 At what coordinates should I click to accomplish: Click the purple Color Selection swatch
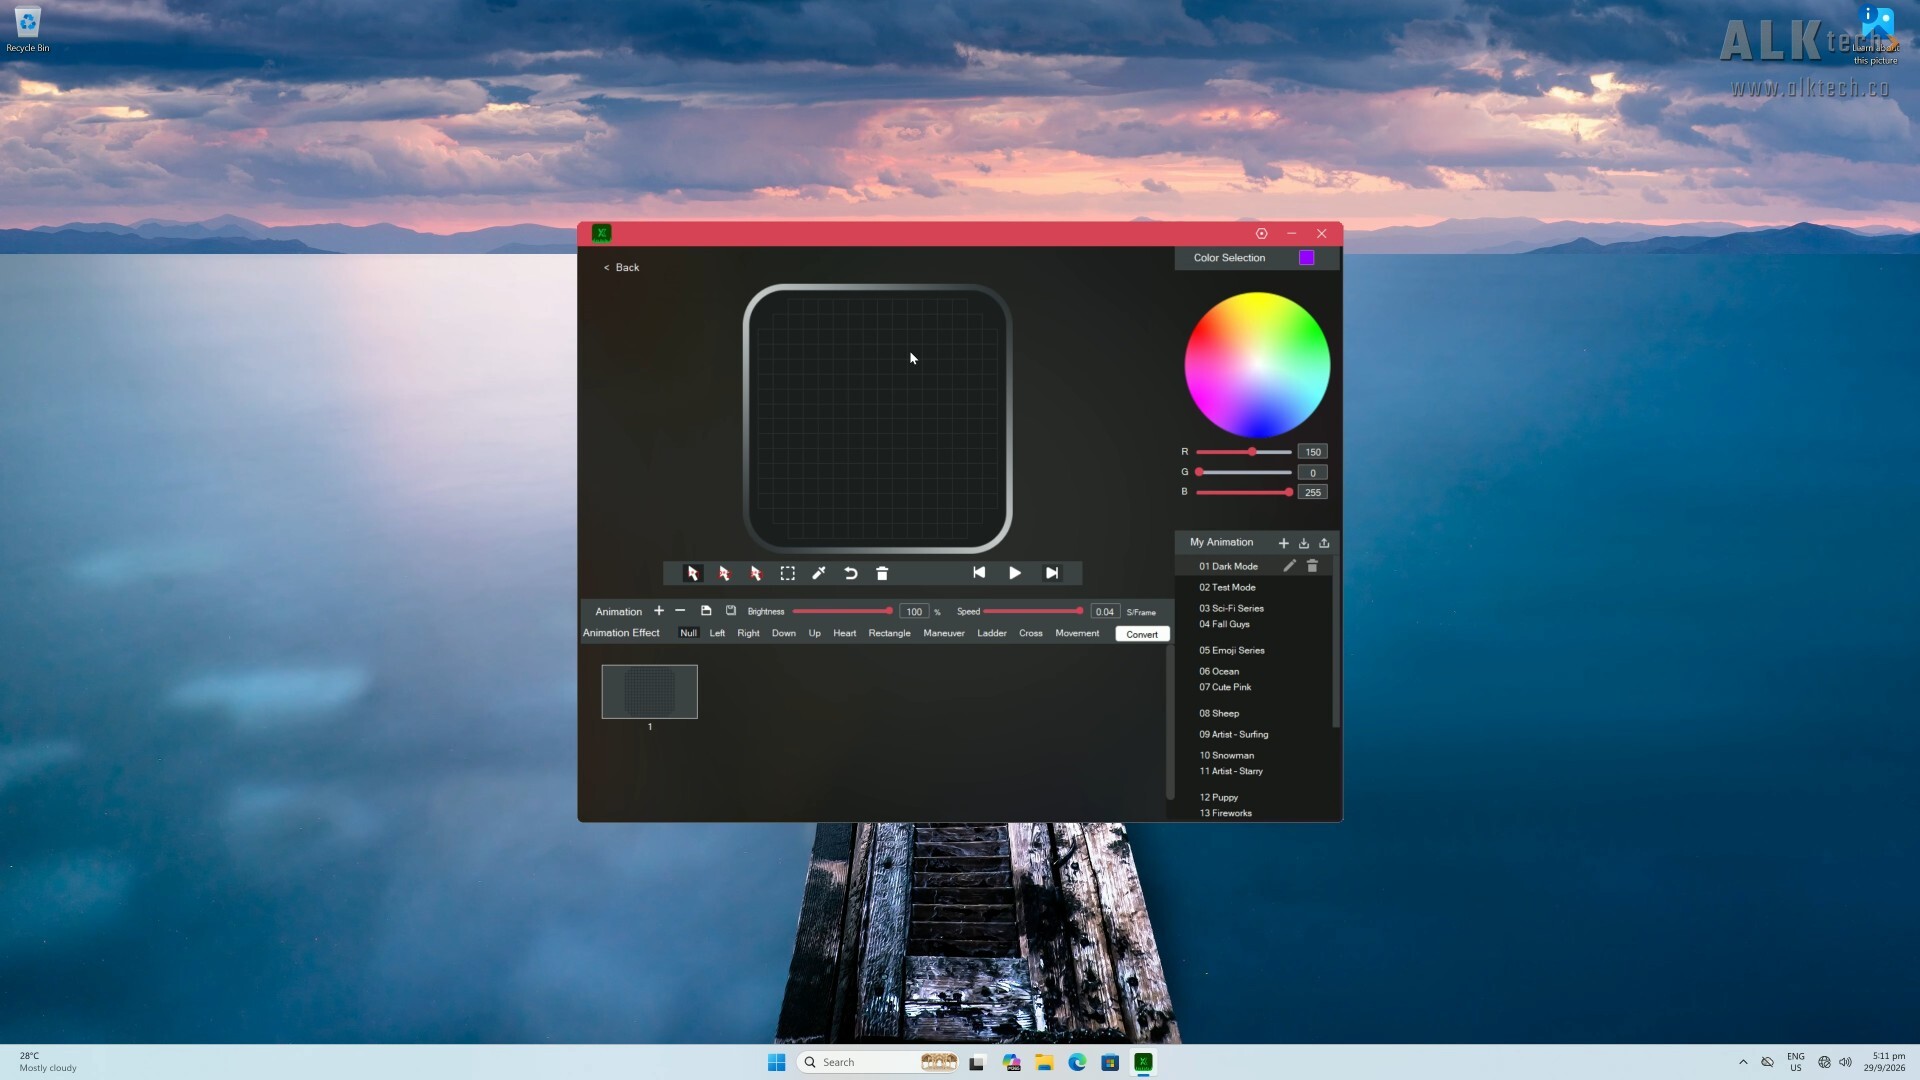click(1307, 258)
